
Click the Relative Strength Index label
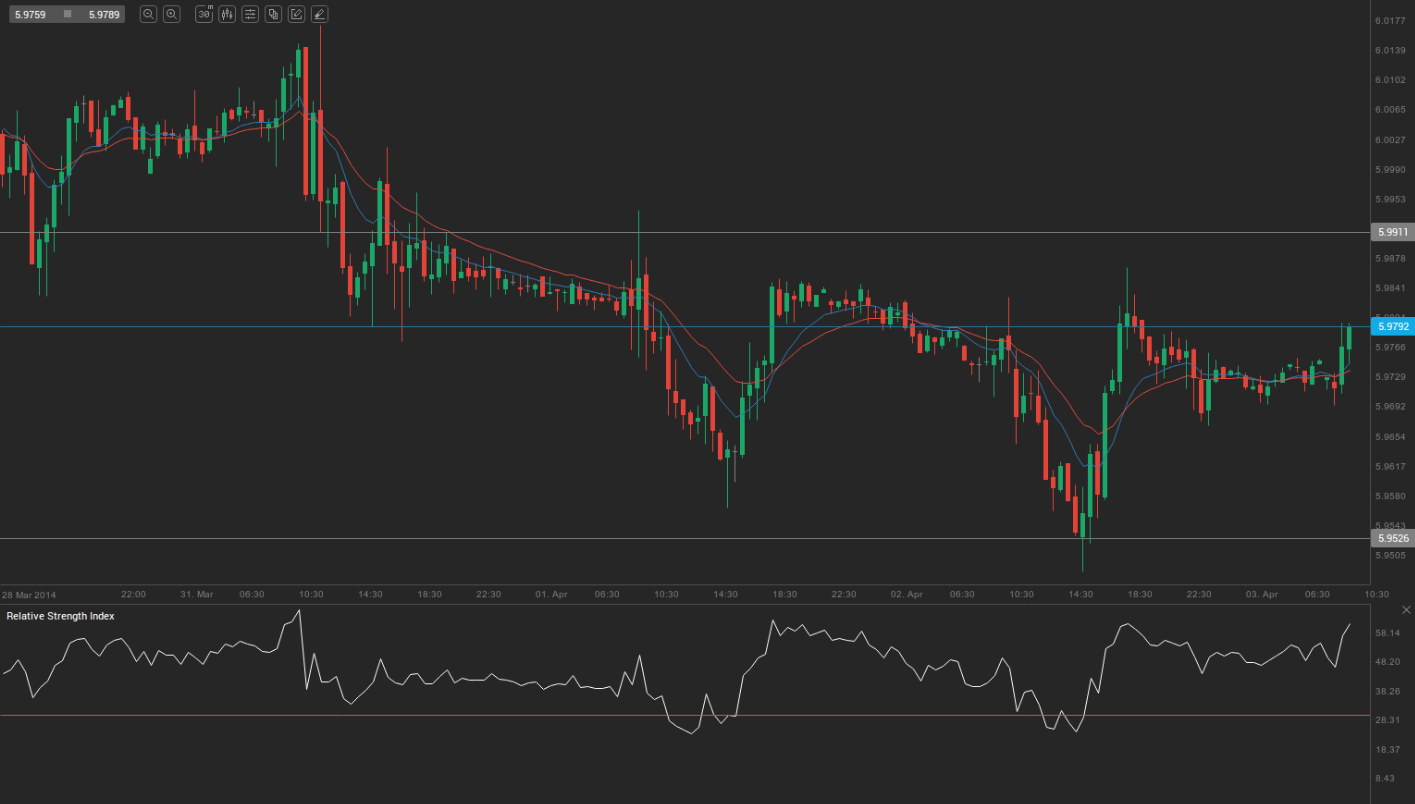(x=60, y=616)
